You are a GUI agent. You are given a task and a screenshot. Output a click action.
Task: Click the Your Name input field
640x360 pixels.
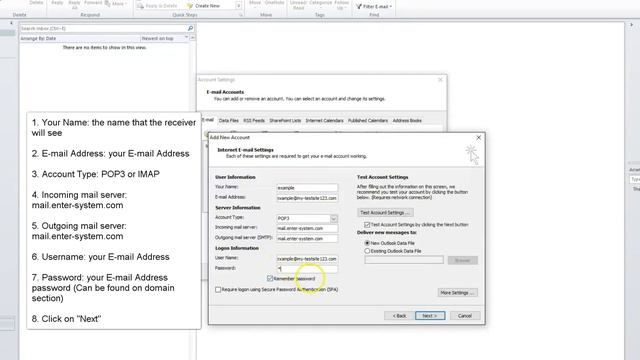[x=307, y=188]
